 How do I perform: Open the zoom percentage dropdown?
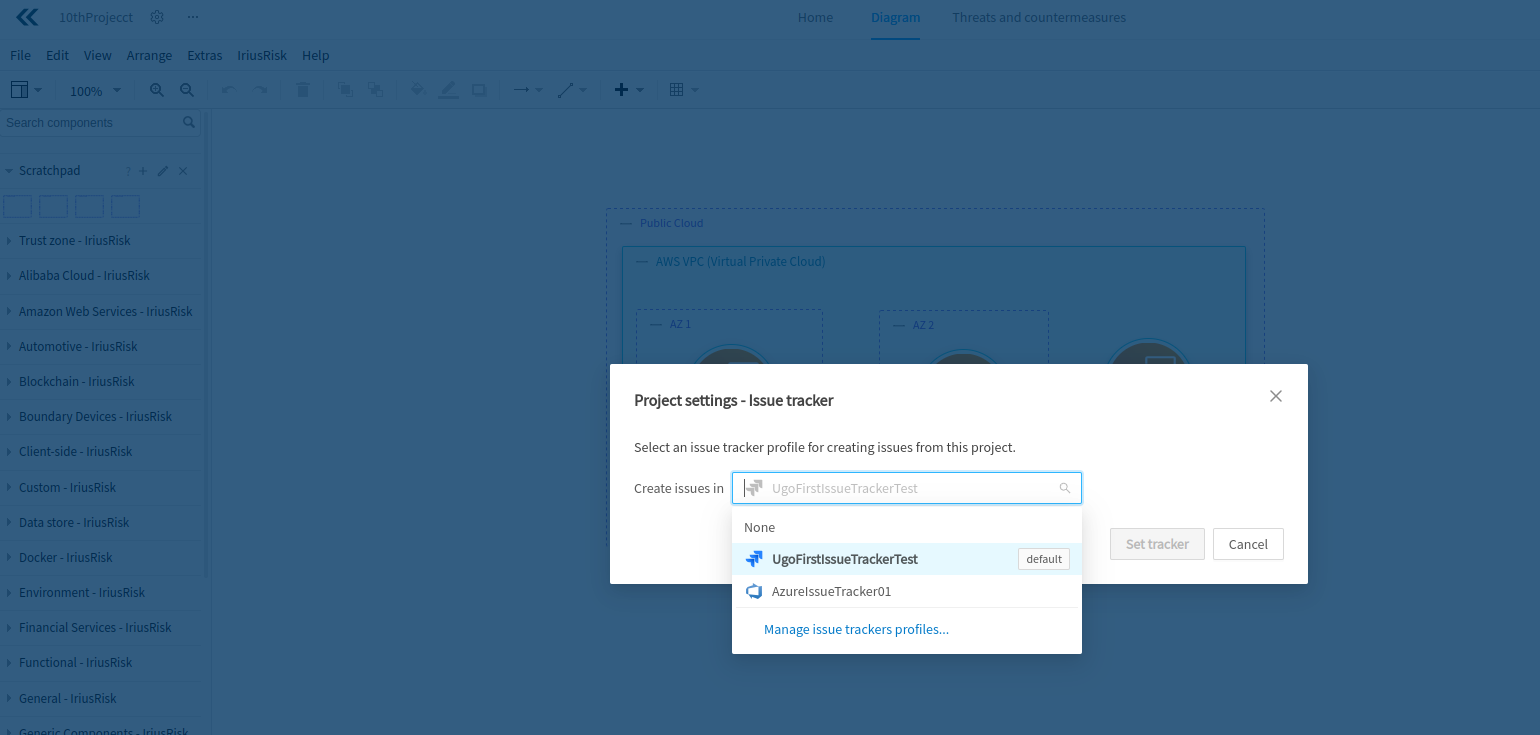tap(93, 90)
